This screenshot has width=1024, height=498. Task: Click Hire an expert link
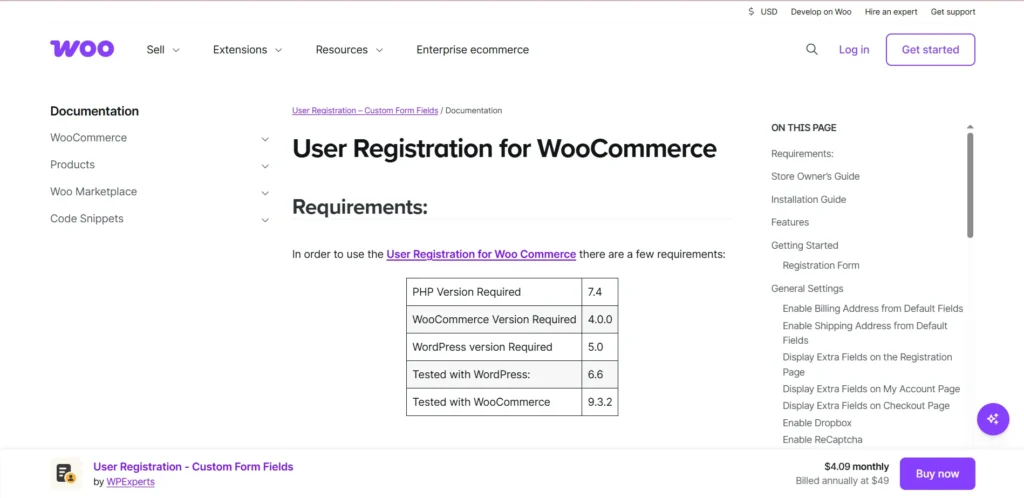tap(891, 12)
